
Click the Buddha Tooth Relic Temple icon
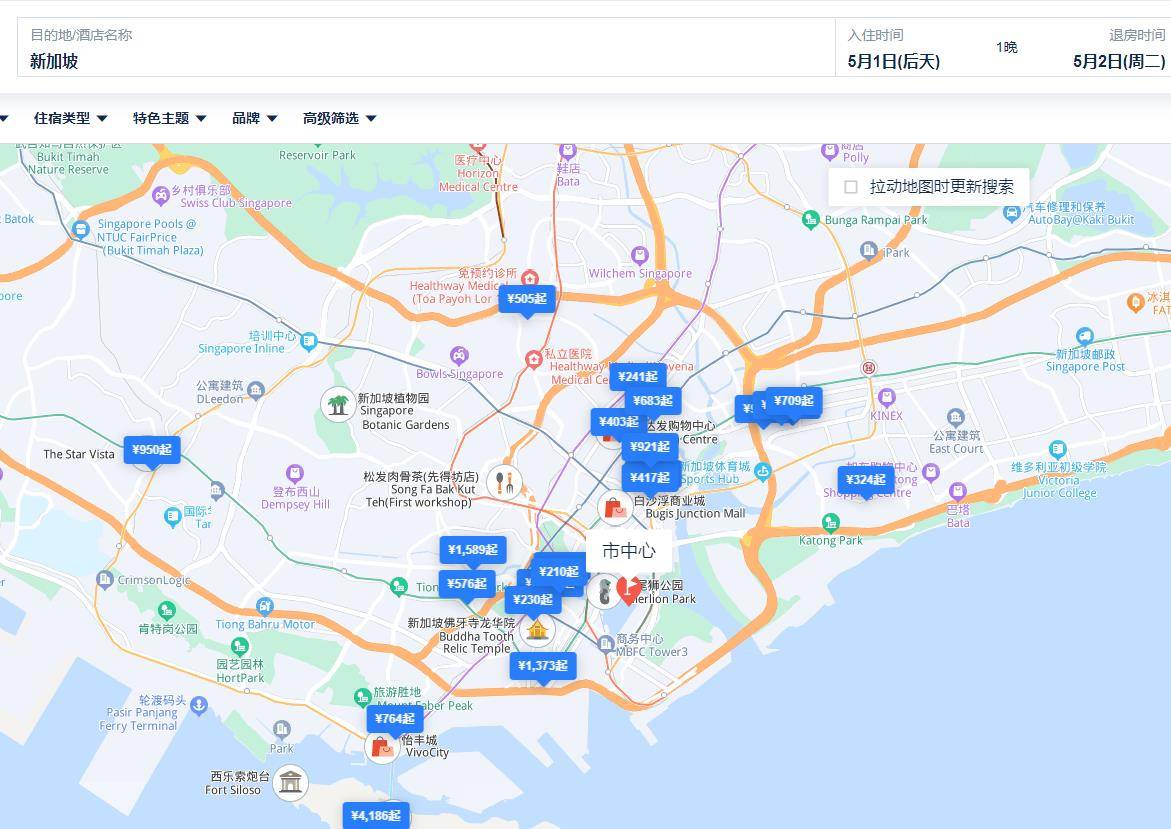point(538,630)
